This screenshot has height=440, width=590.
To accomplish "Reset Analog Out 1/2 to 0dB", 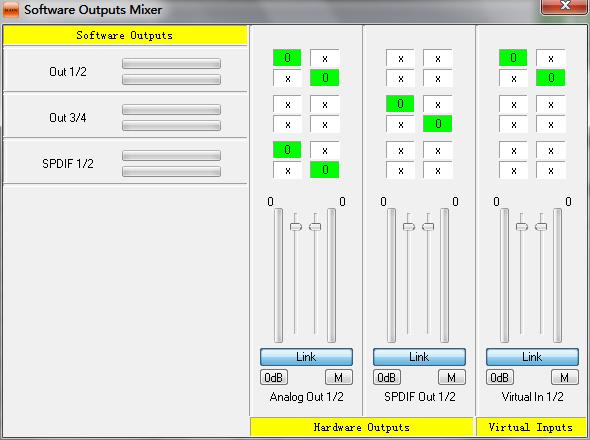I will pyautogui.click(x=274, y=377).
